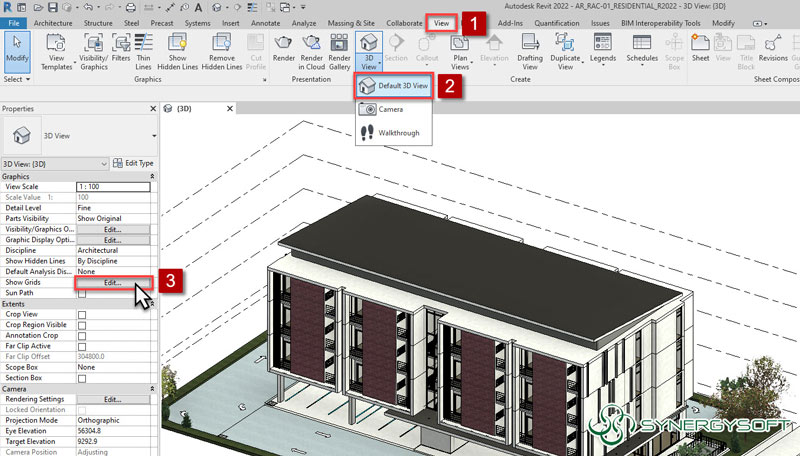Open the Graphics panel dialog launcher arrow

(264, 80)
